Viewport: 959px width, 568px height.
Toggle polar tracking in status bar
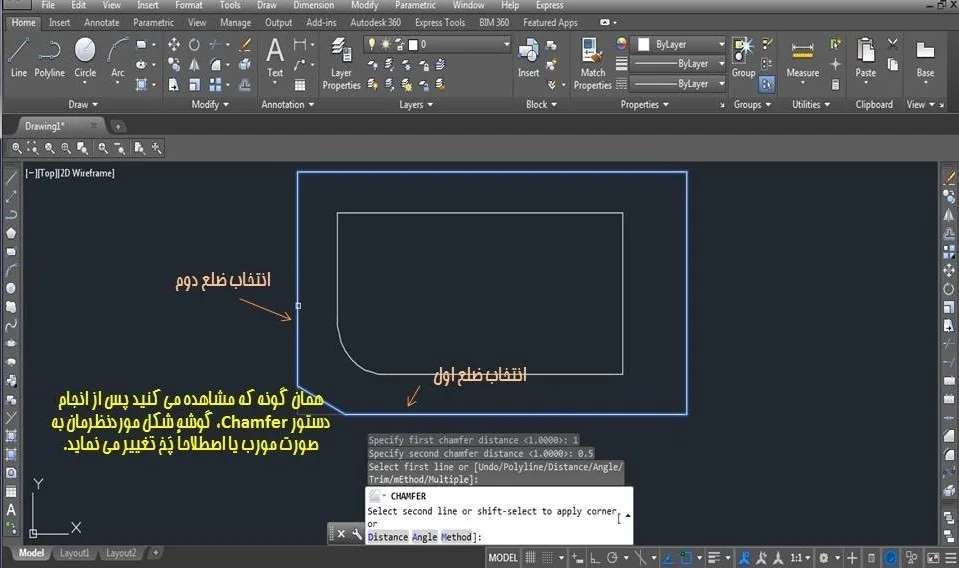click(612, 558)
